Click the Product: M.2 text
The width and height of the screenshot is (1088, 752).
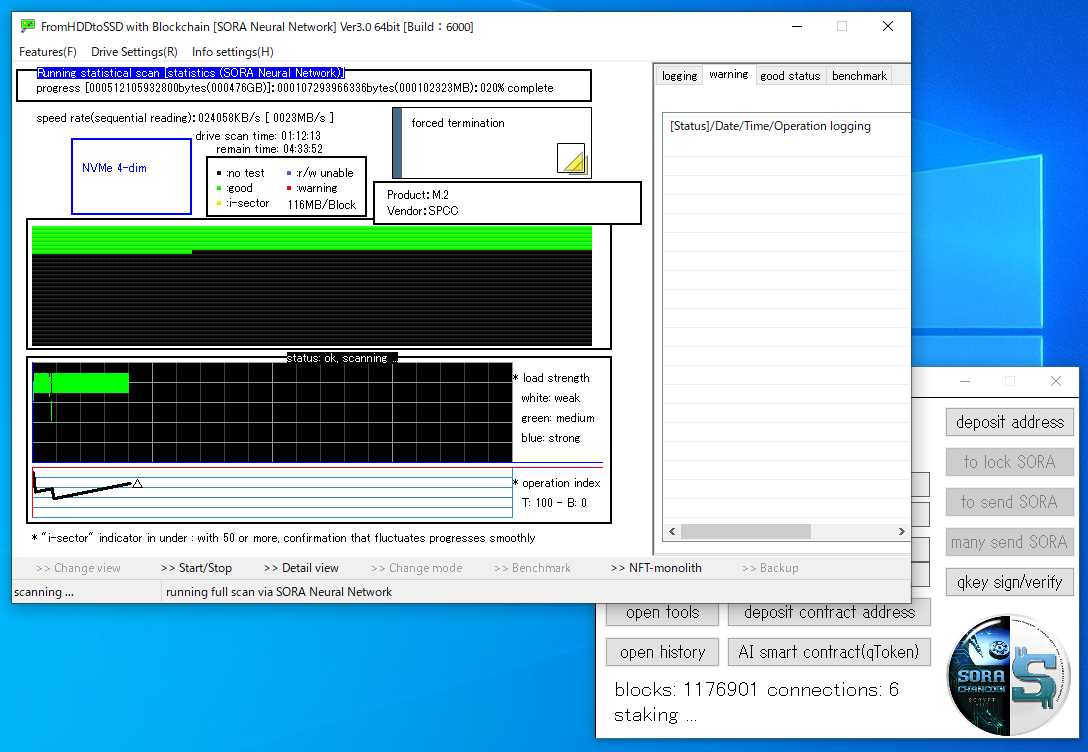[x=418, y=195]
